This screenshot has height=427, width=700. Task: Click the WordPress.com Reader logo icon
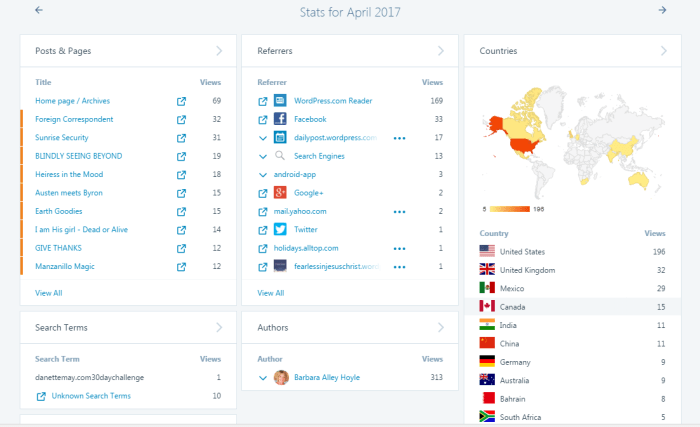280,100
